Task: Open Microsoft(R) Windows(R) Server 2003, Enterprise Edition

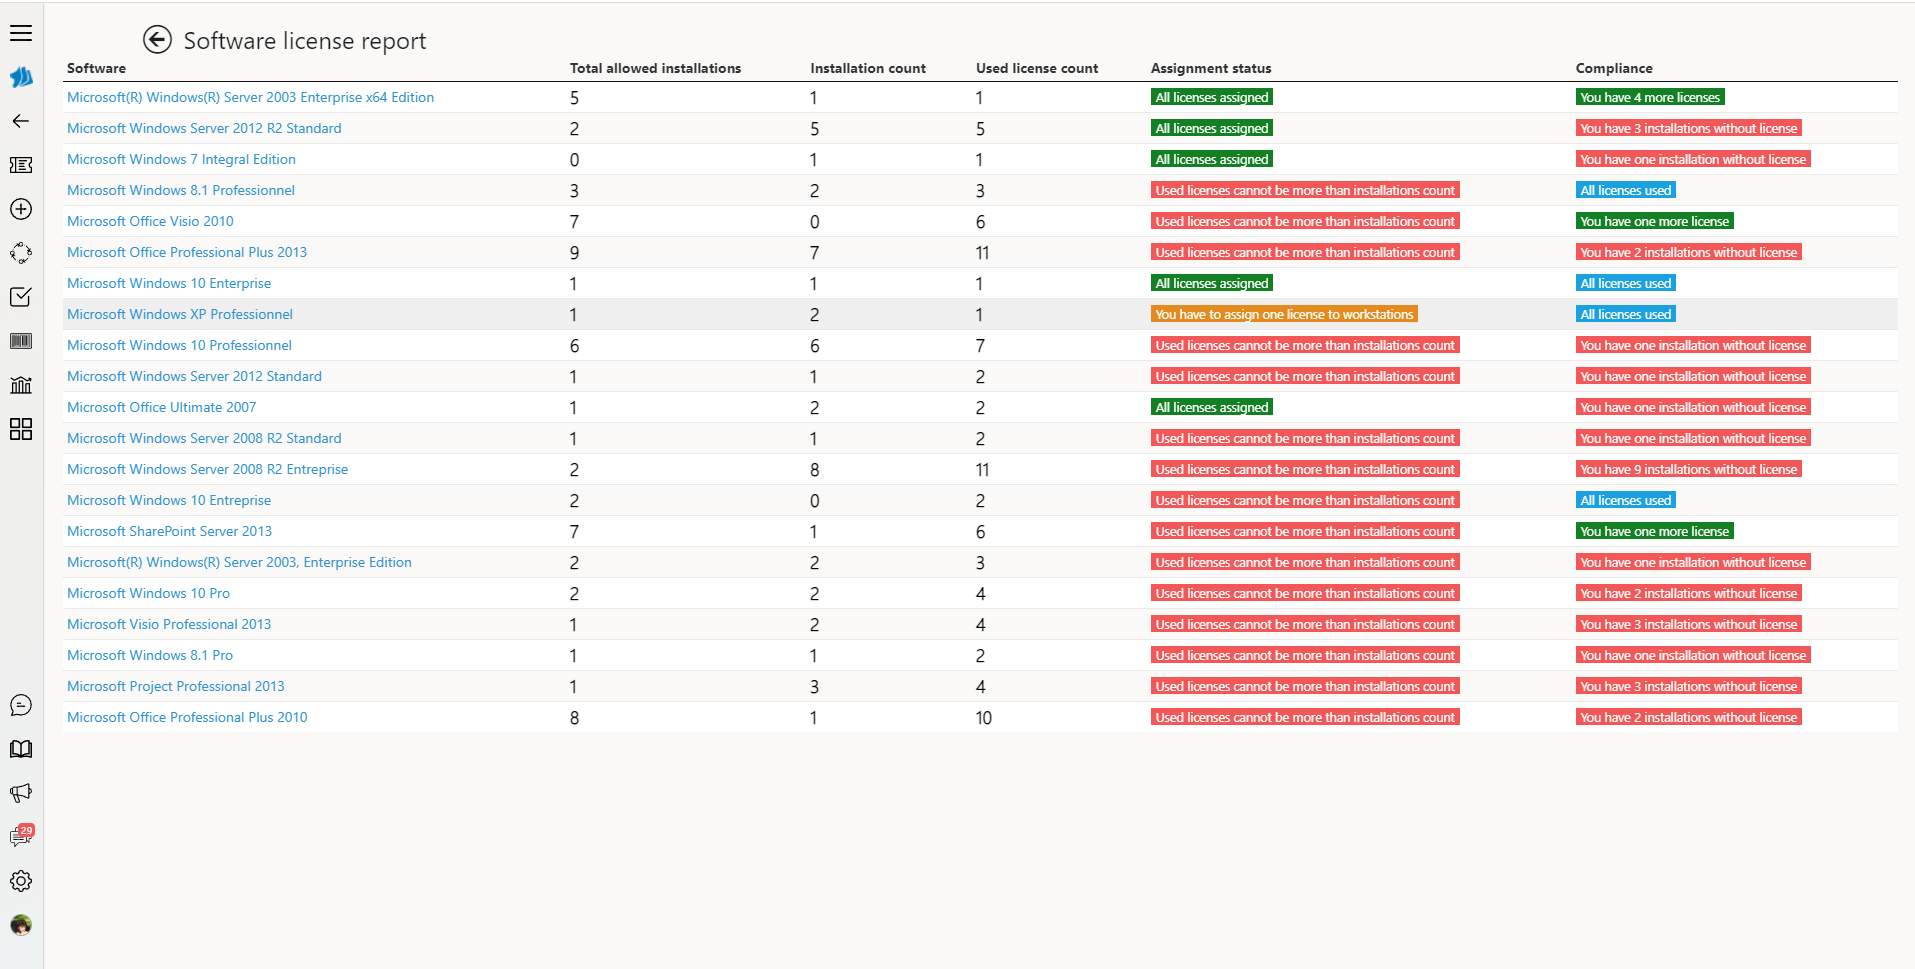Action: 239,562
